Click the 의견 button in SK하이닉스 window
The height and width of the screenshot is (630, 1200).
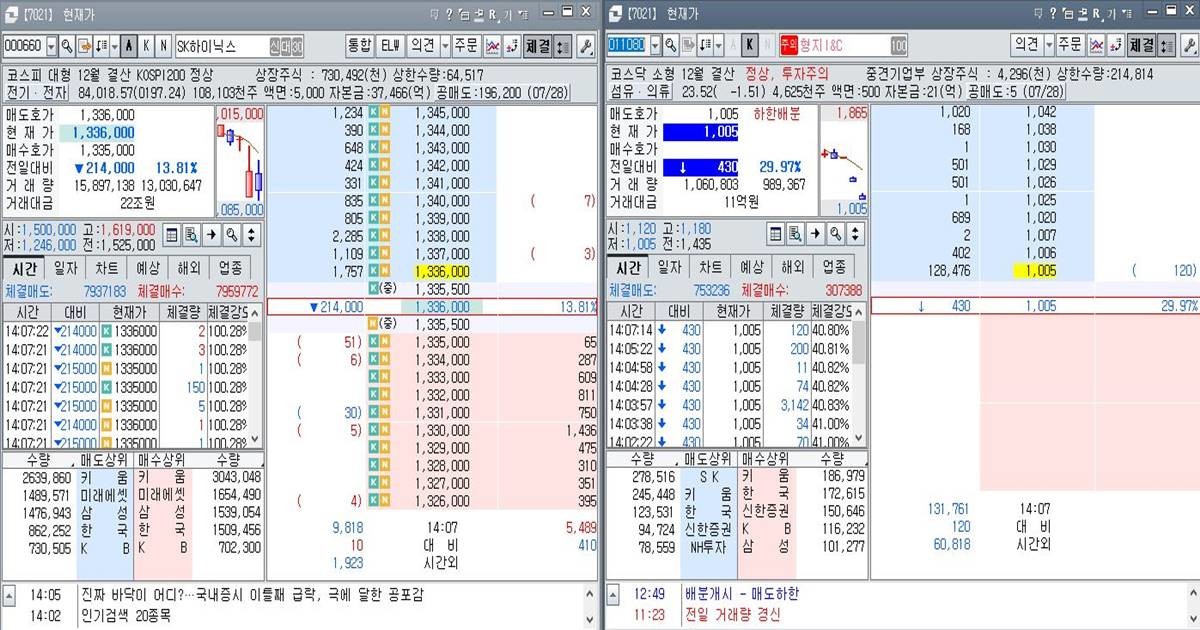click(x=422, y=46)
